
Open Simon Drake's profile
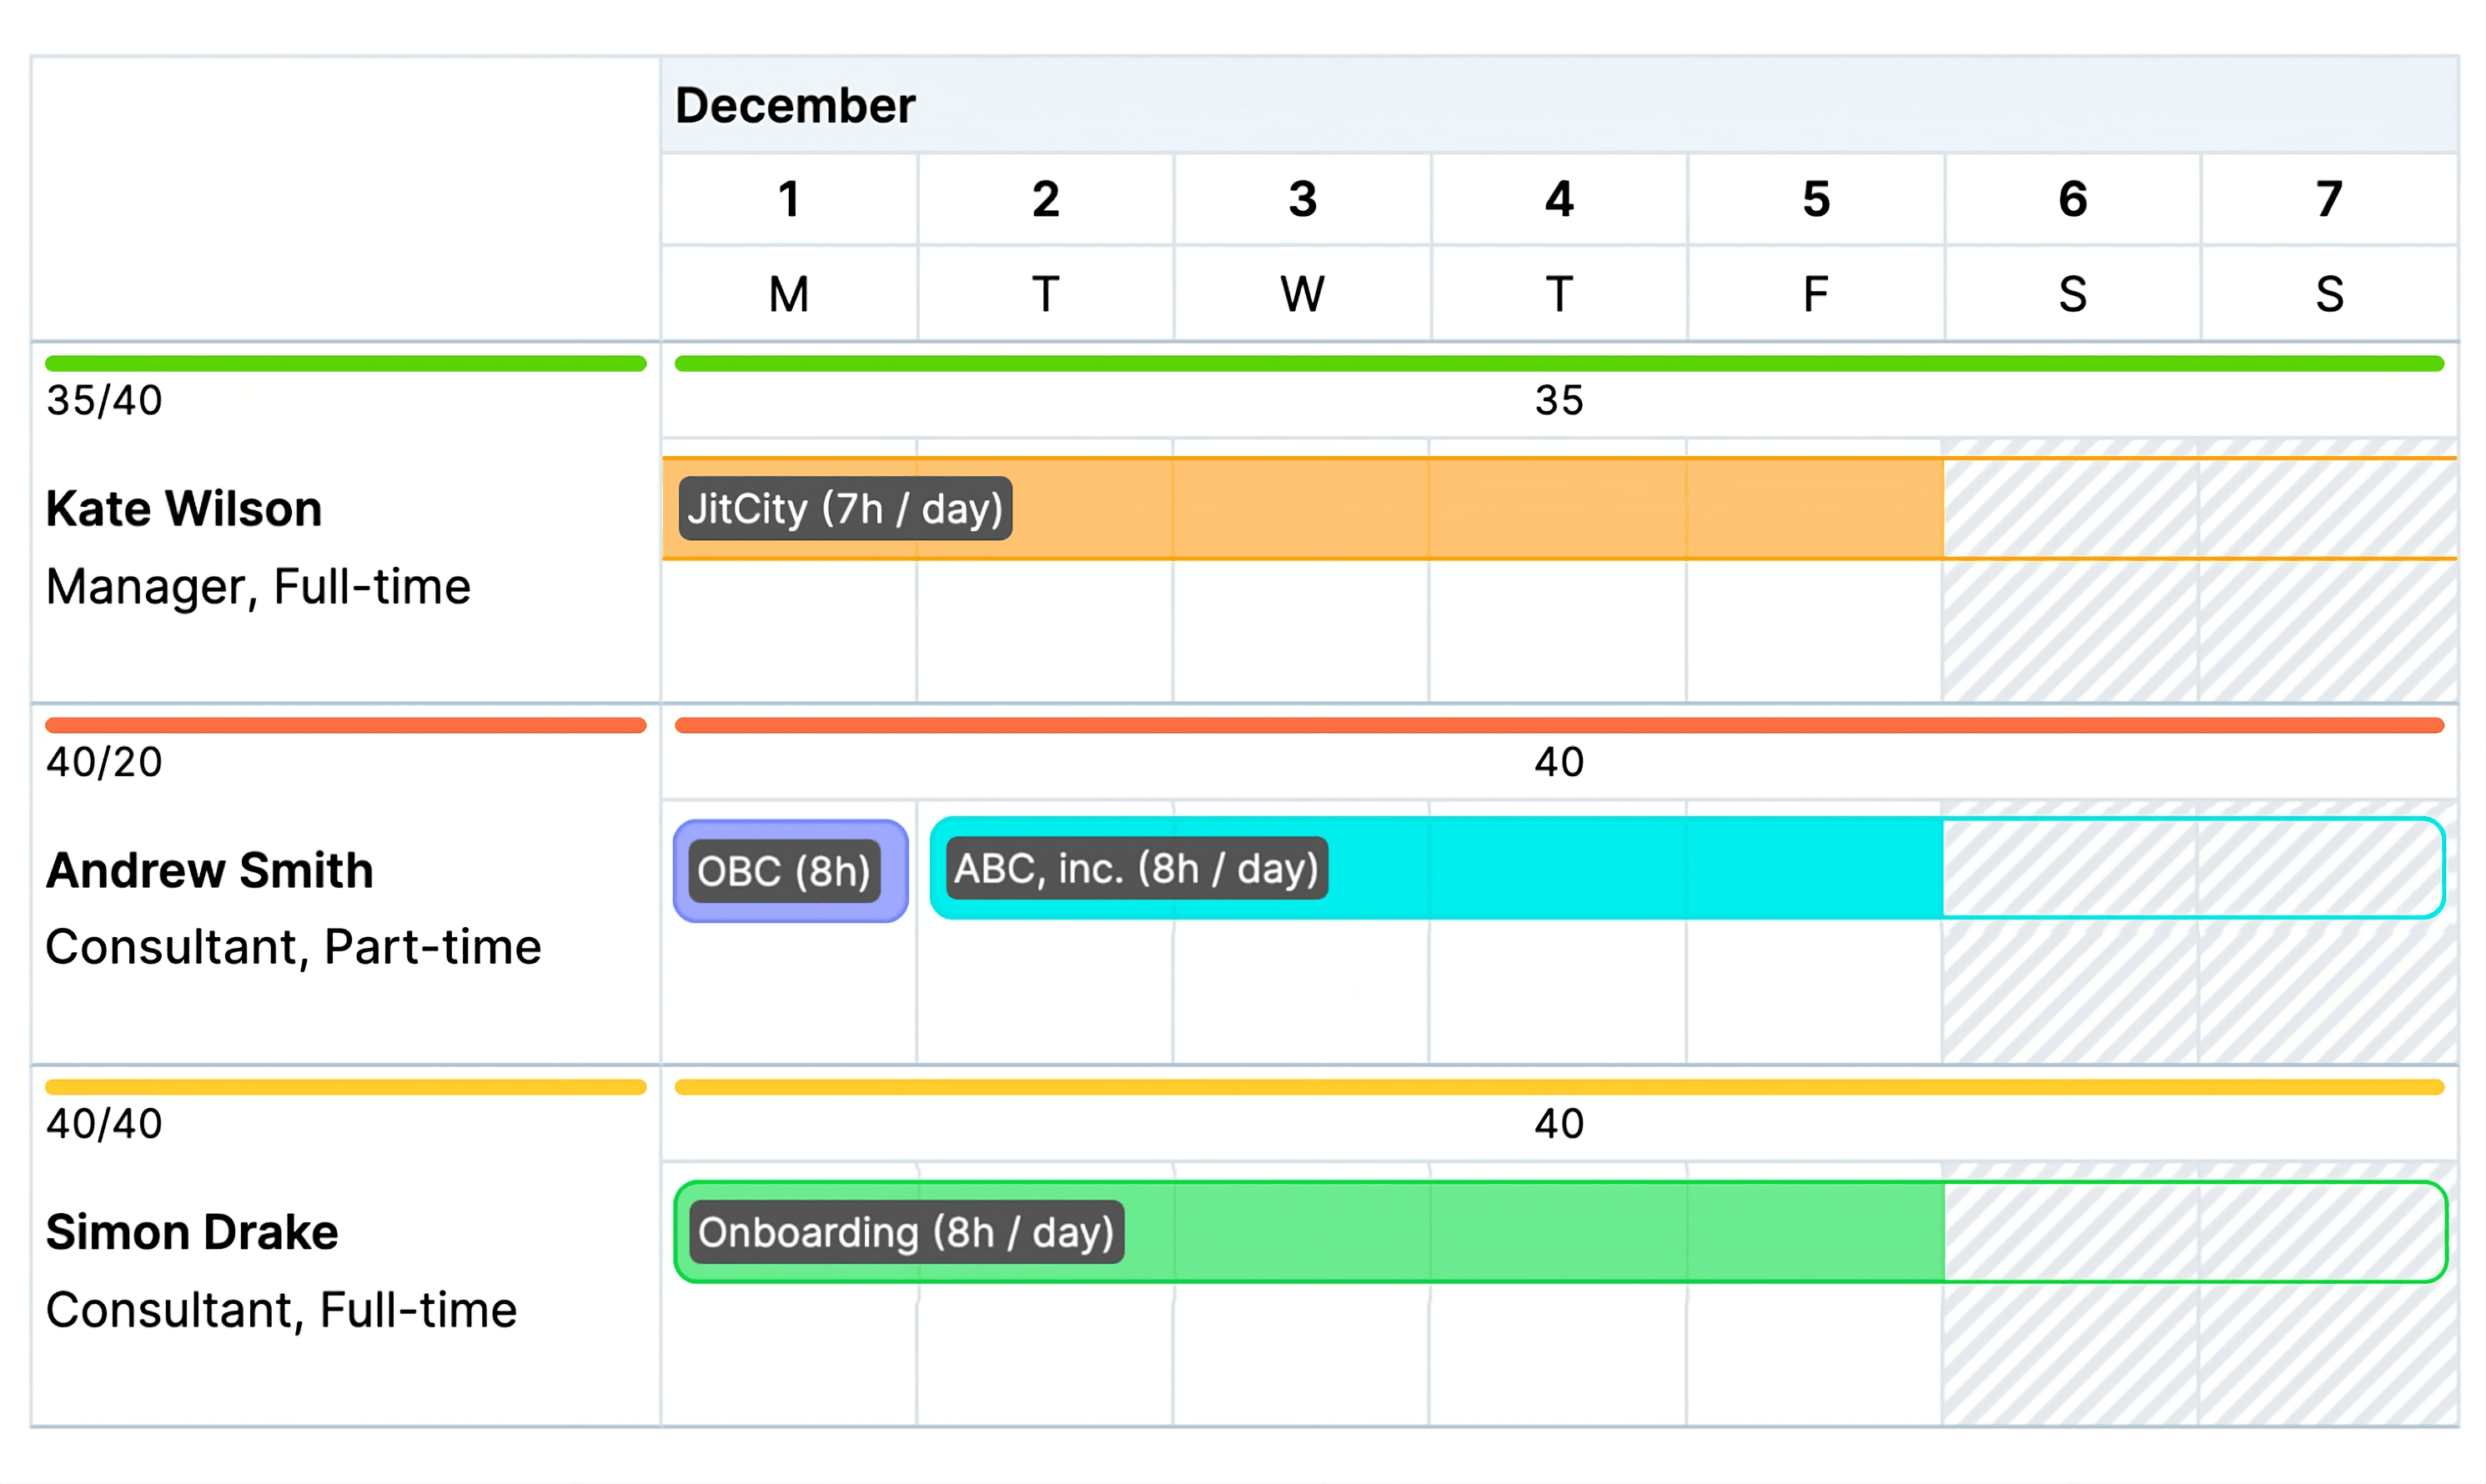192,1232
